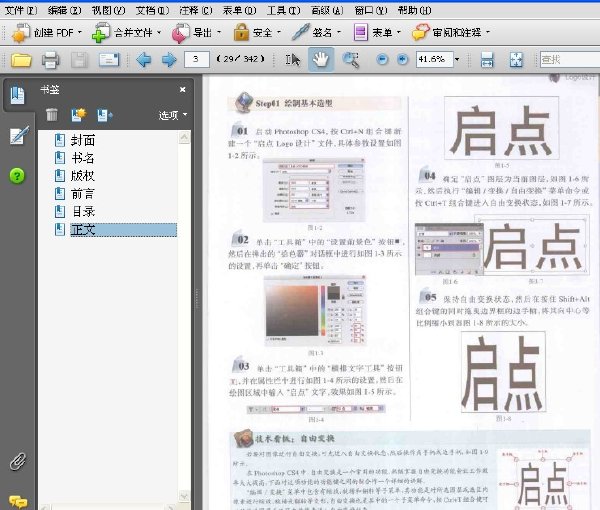This screenshot has height=510, width=600.
Task: Open the comments speech bubble panel
Action: (18, 502)
